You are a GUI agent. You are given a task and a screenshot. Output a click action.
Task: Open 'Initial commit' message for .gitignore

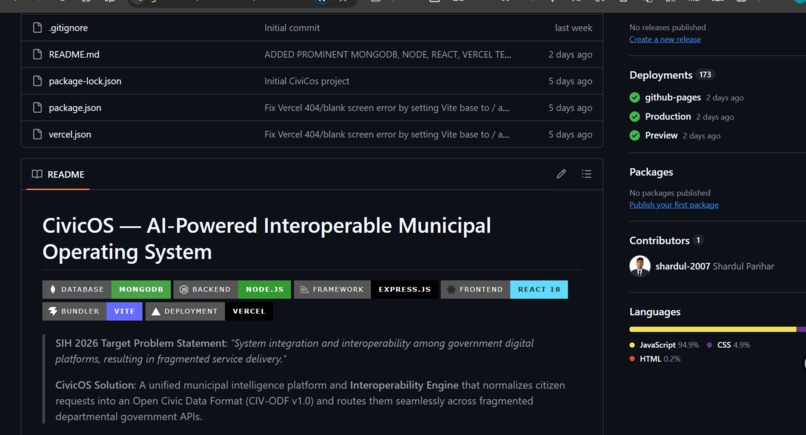pyautogui.click(x=292, y=28)
